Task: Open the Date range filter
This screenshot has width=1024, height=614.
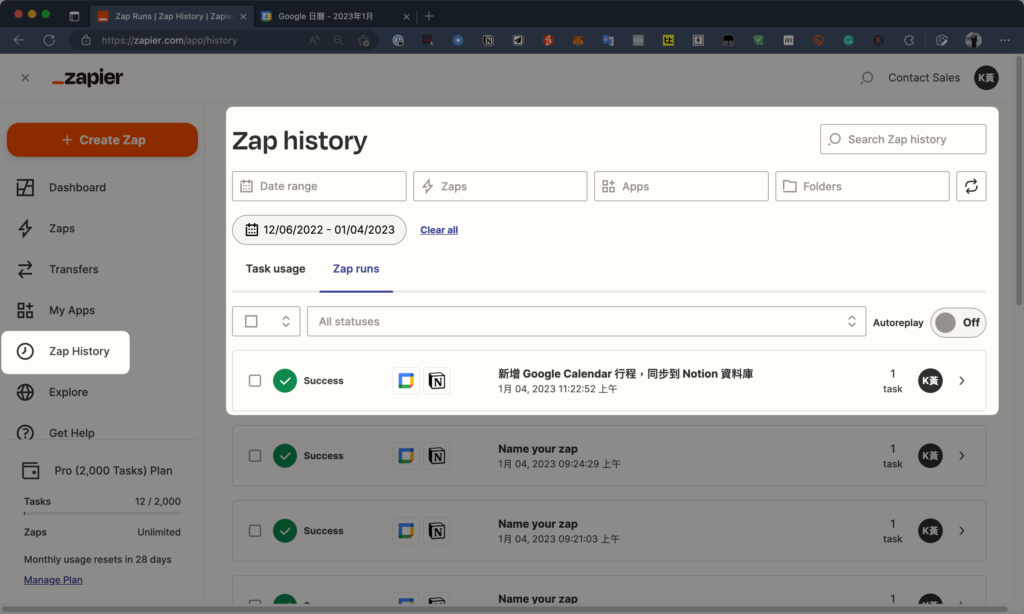Action: coord(319,186)
